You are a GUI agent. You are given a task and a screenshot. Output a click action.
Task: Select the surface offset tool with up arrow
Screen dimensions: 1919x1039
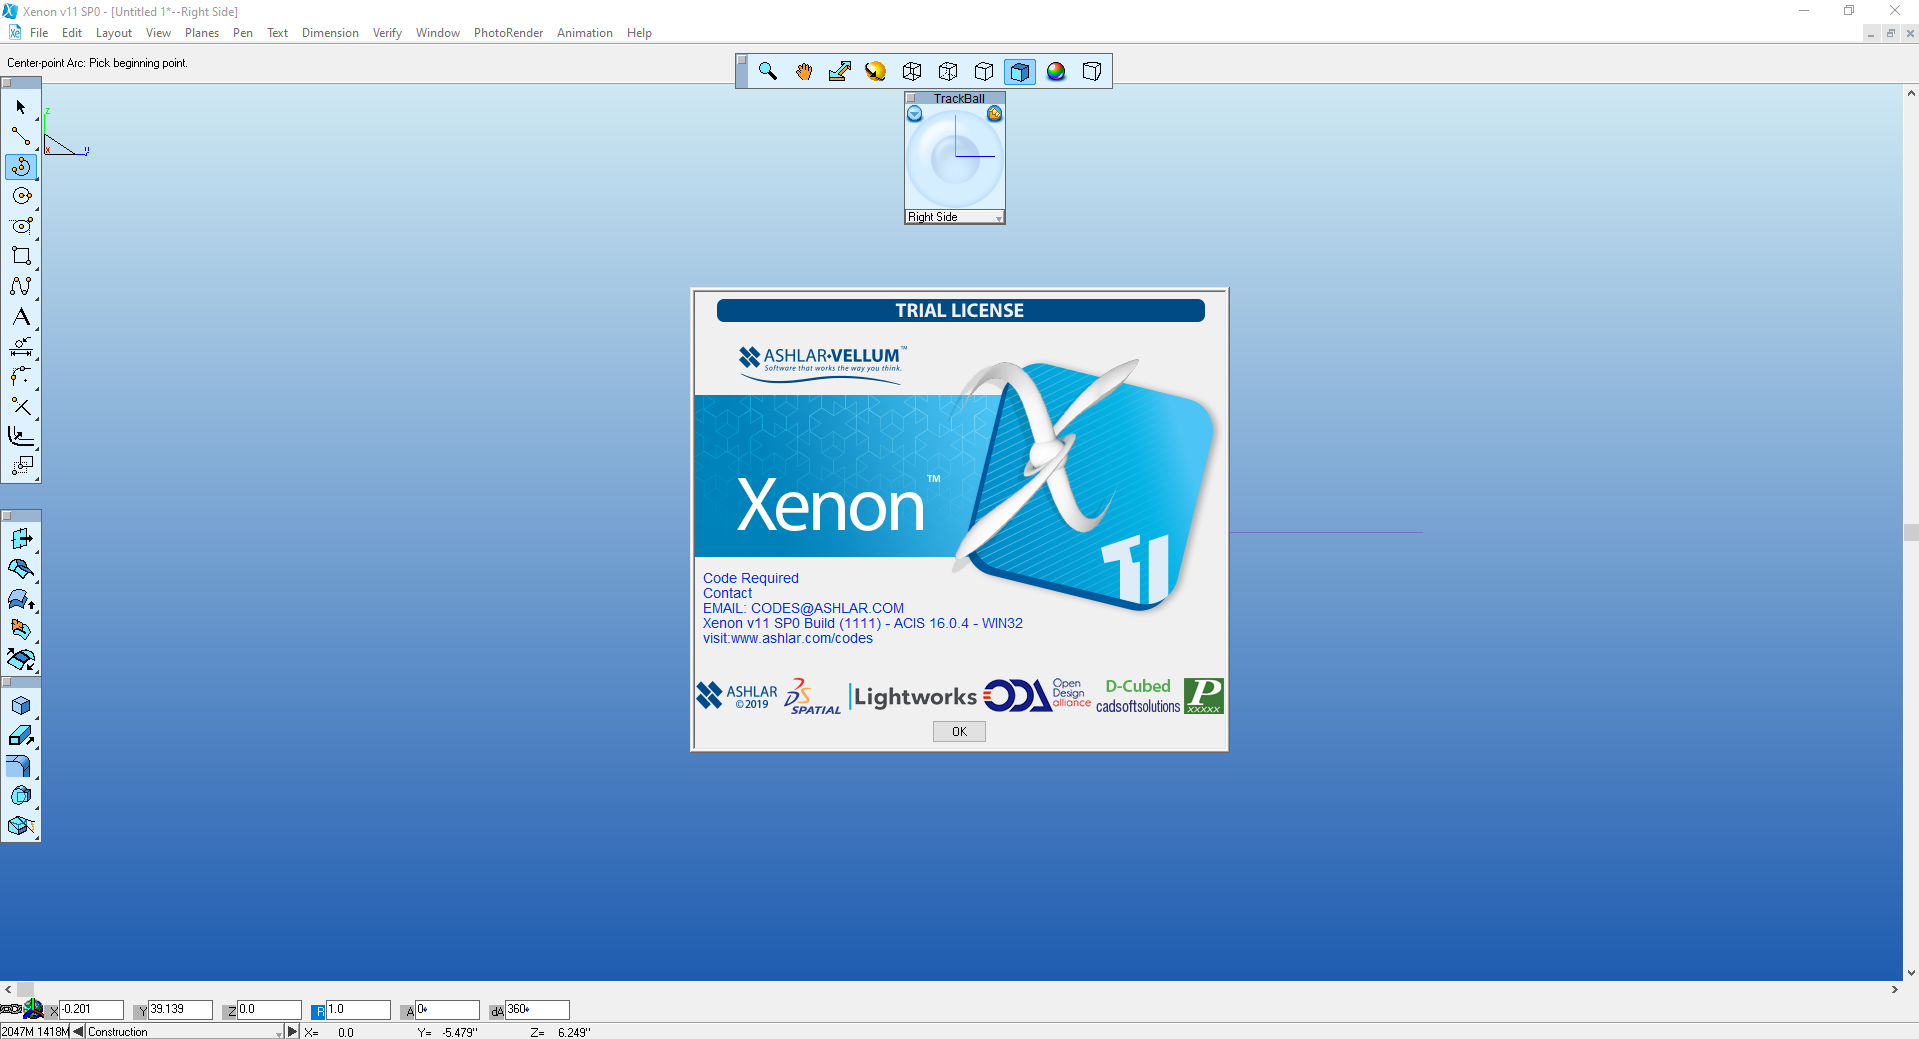point(21,599)
